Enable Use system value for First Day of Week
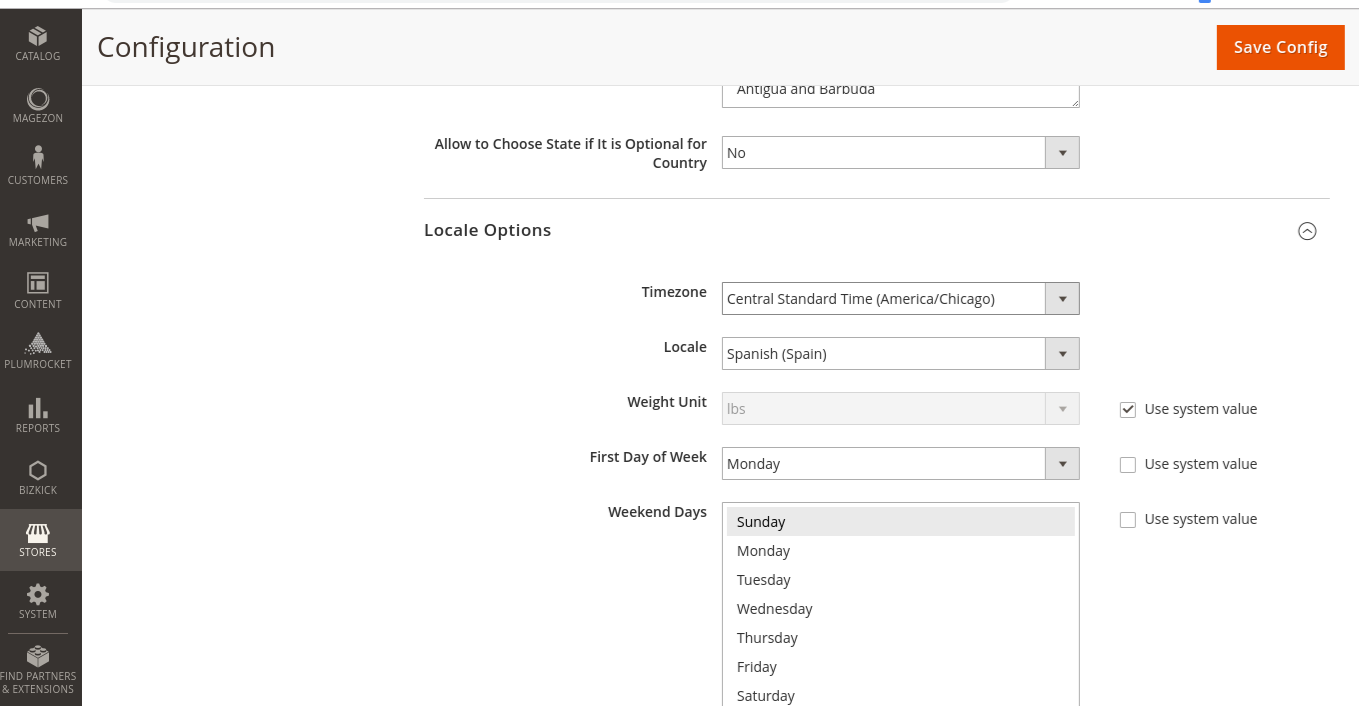This screenshot has width=1359, height=706. [x=1127, y=464]
